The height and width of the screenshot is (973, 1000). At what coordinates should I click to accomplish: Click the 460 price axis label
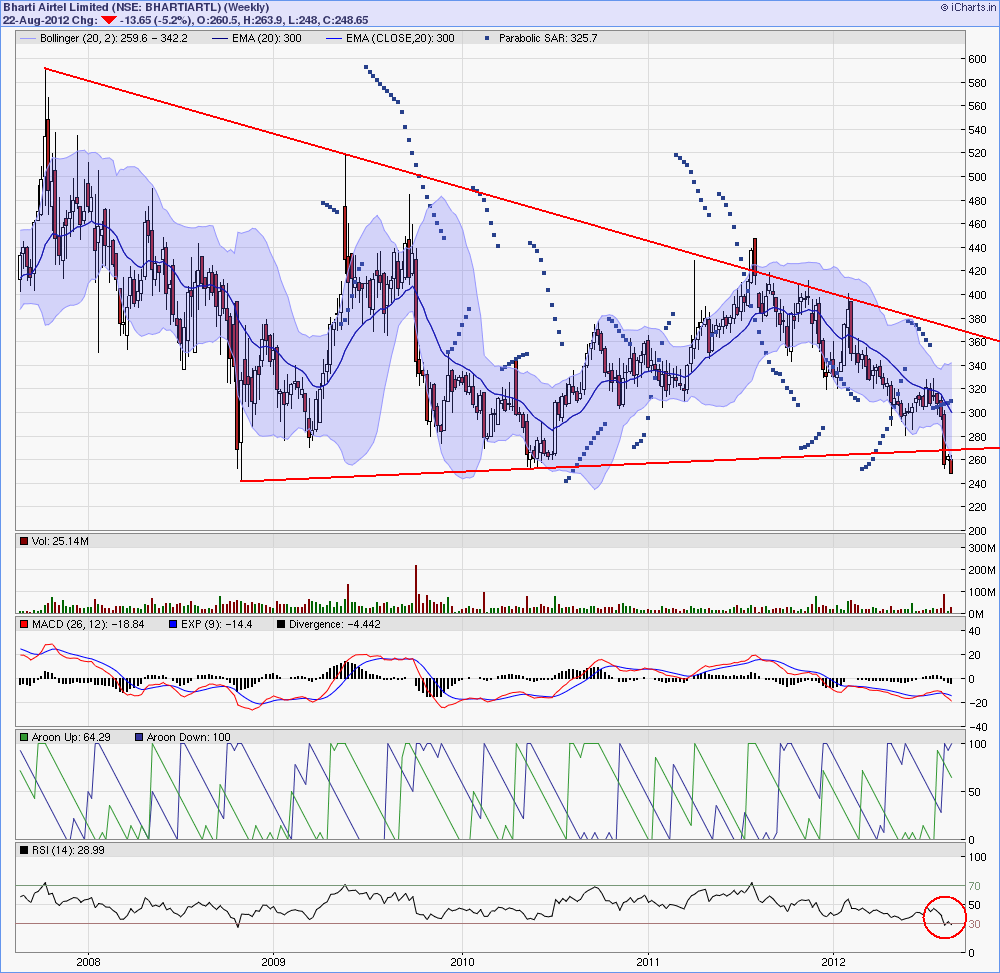pos(977,224)
